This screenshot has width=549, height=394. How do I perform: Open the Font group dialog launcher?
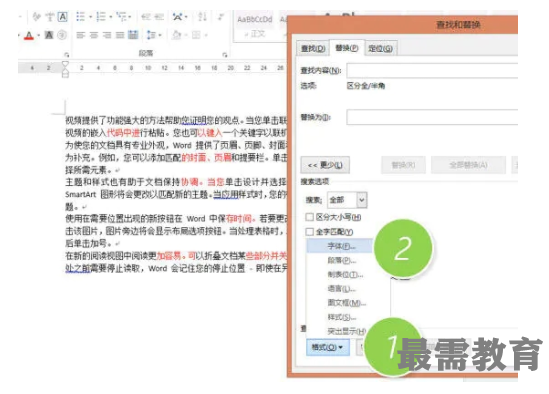(67, 55)
